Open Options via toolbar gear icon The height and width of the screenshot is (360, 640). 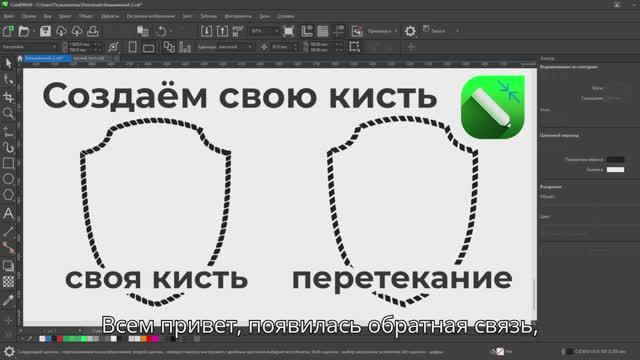point(410,31)
